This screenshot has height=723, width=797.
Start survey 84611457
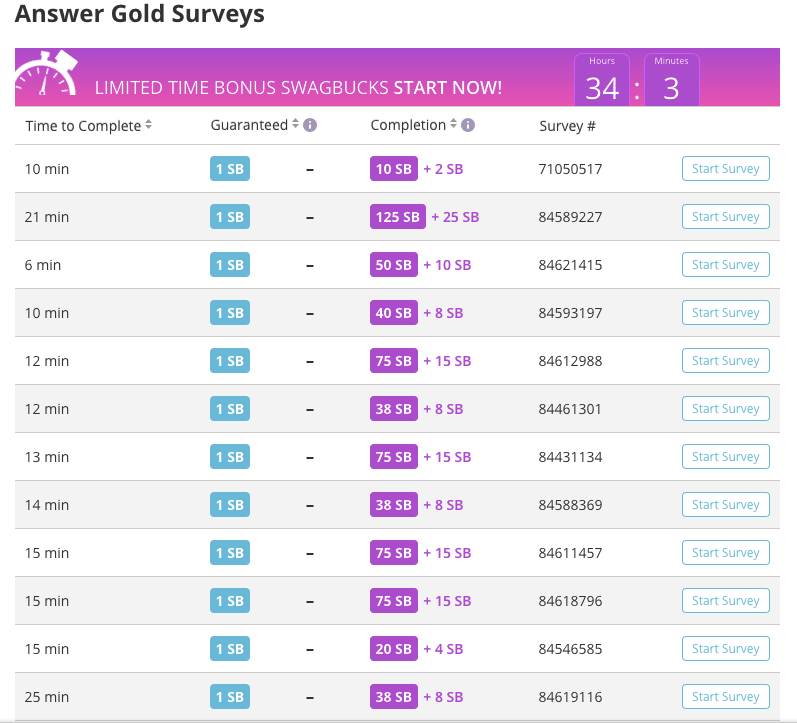725,553
